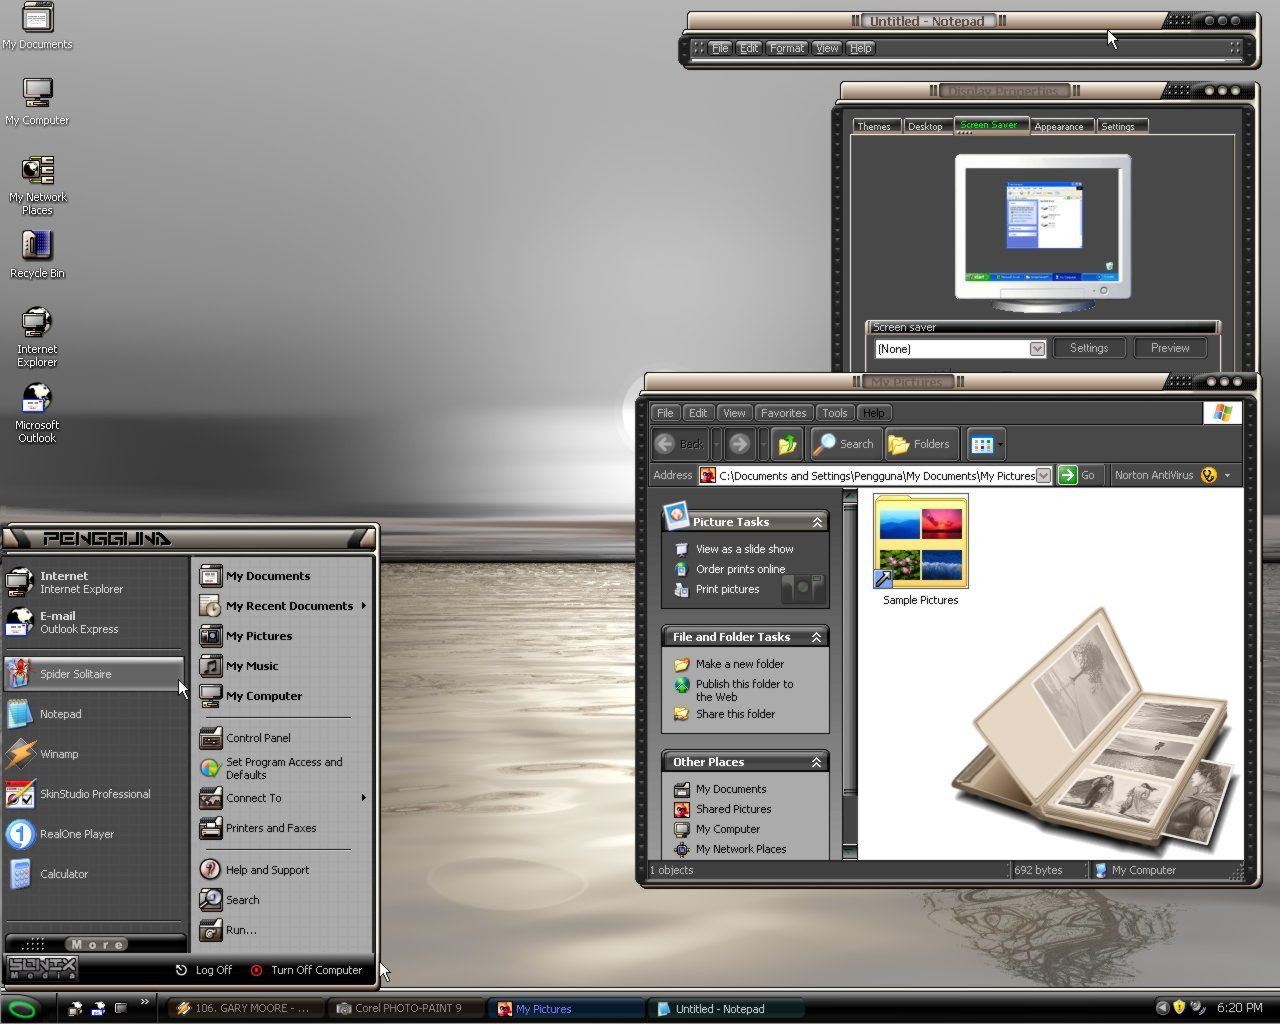Image resolution: width=1280 pixels, height=1024 pixels.
Task: Open My Music from Start menu
Action: (283, 666)
